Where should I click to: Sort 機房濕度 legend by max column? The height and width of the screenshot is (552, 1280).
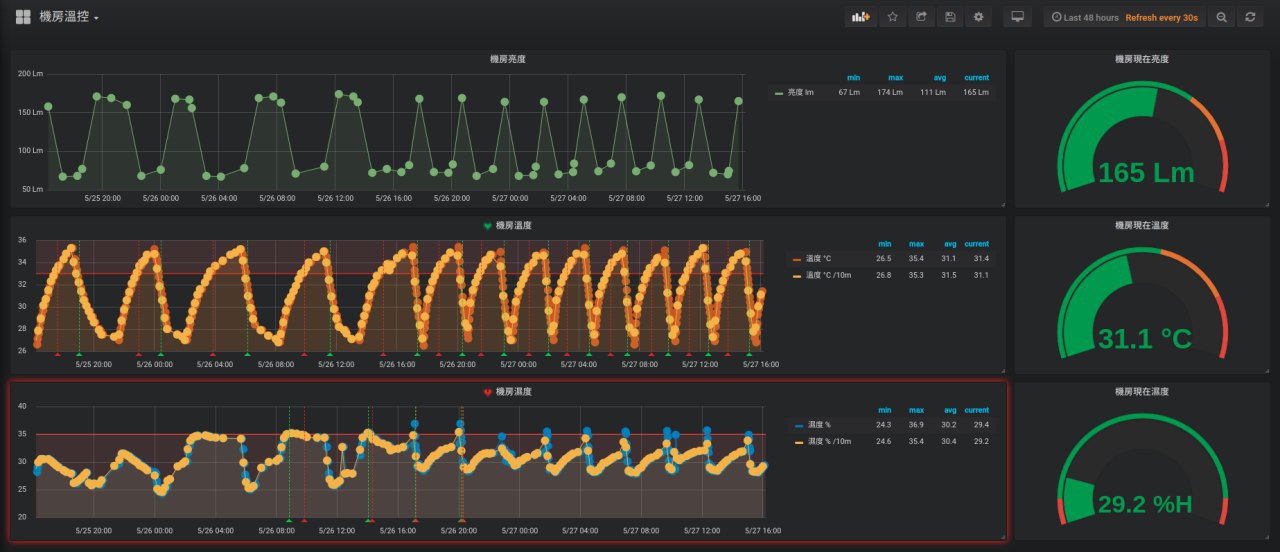[916, 410]
